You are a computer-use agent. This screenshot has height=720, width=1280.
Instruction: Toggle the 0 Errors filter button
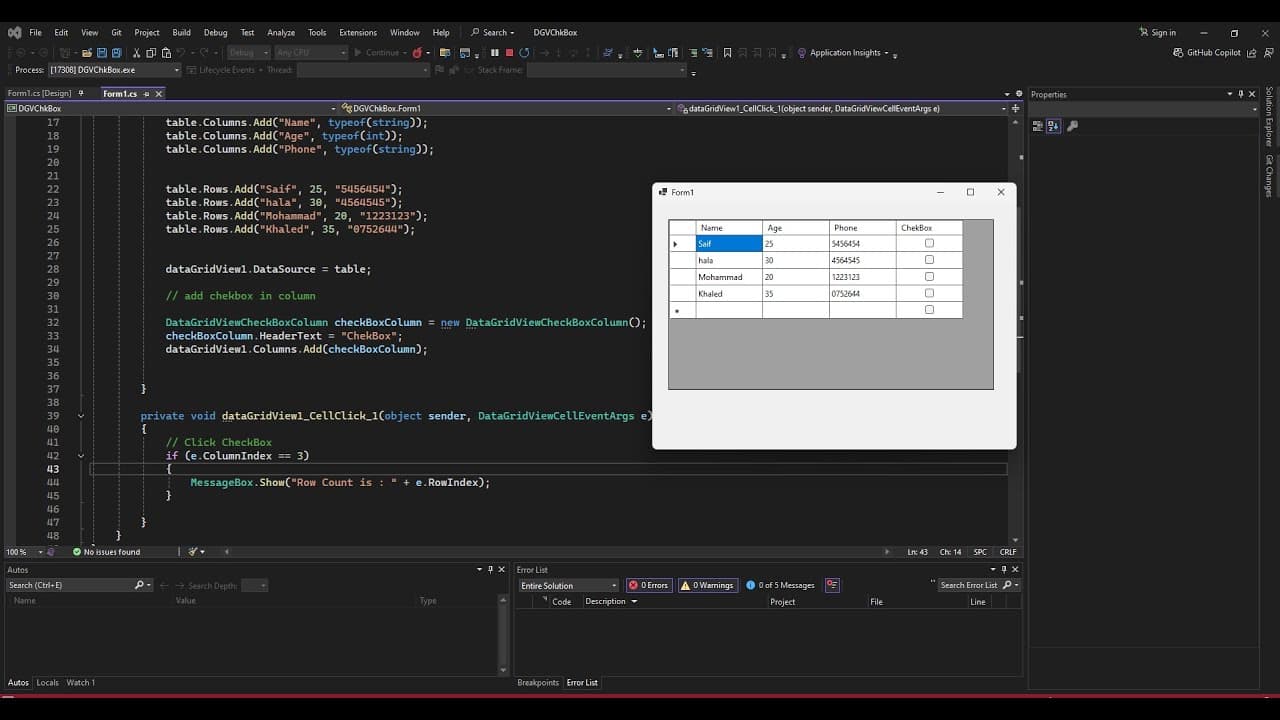click(648, 585)
